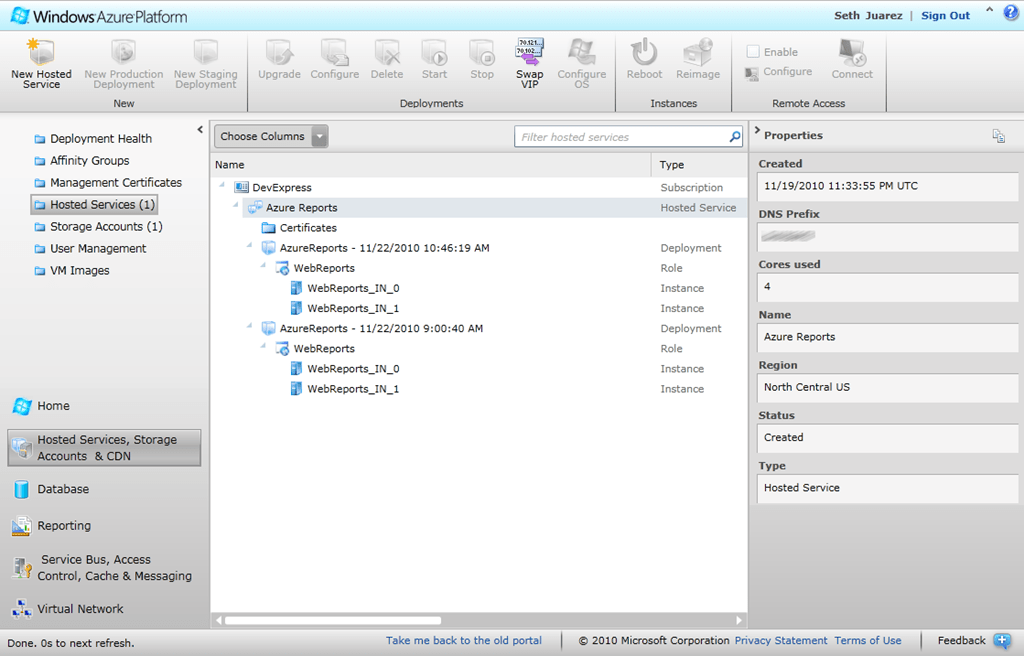Select Deployment Health folder
This screenshot has width=1024, height=656.
click(93, 139)
